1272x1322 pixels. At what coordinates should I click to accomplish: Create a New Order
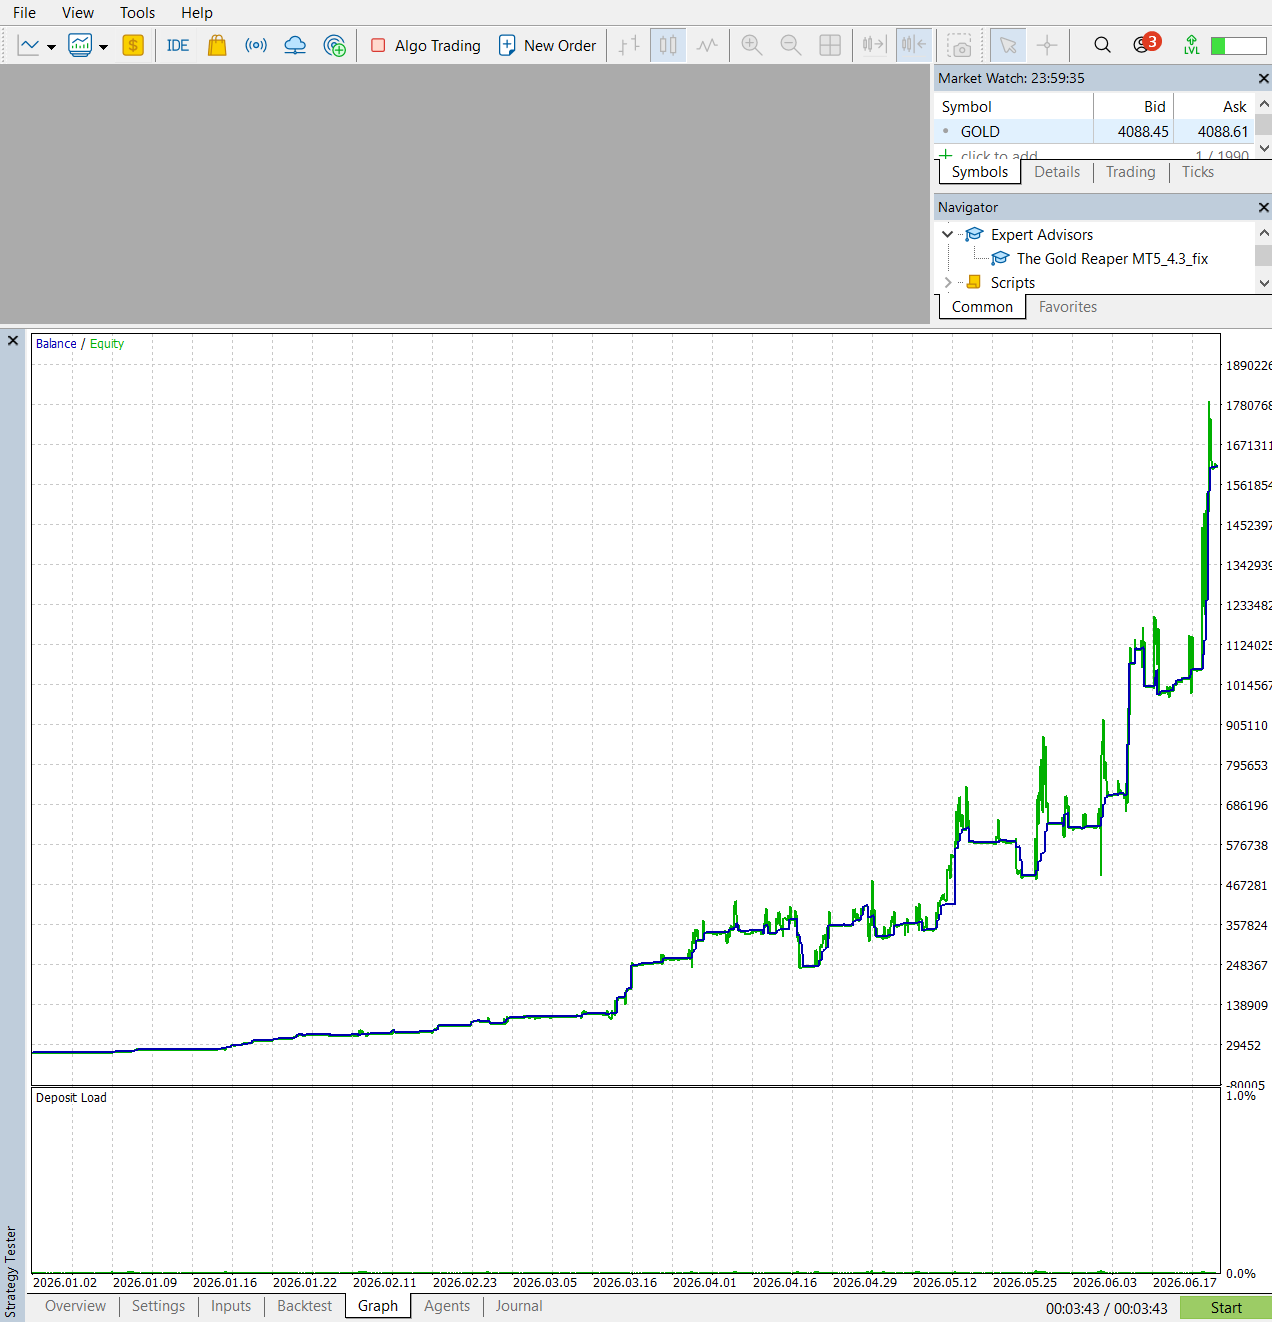click(x=547, y=46)
